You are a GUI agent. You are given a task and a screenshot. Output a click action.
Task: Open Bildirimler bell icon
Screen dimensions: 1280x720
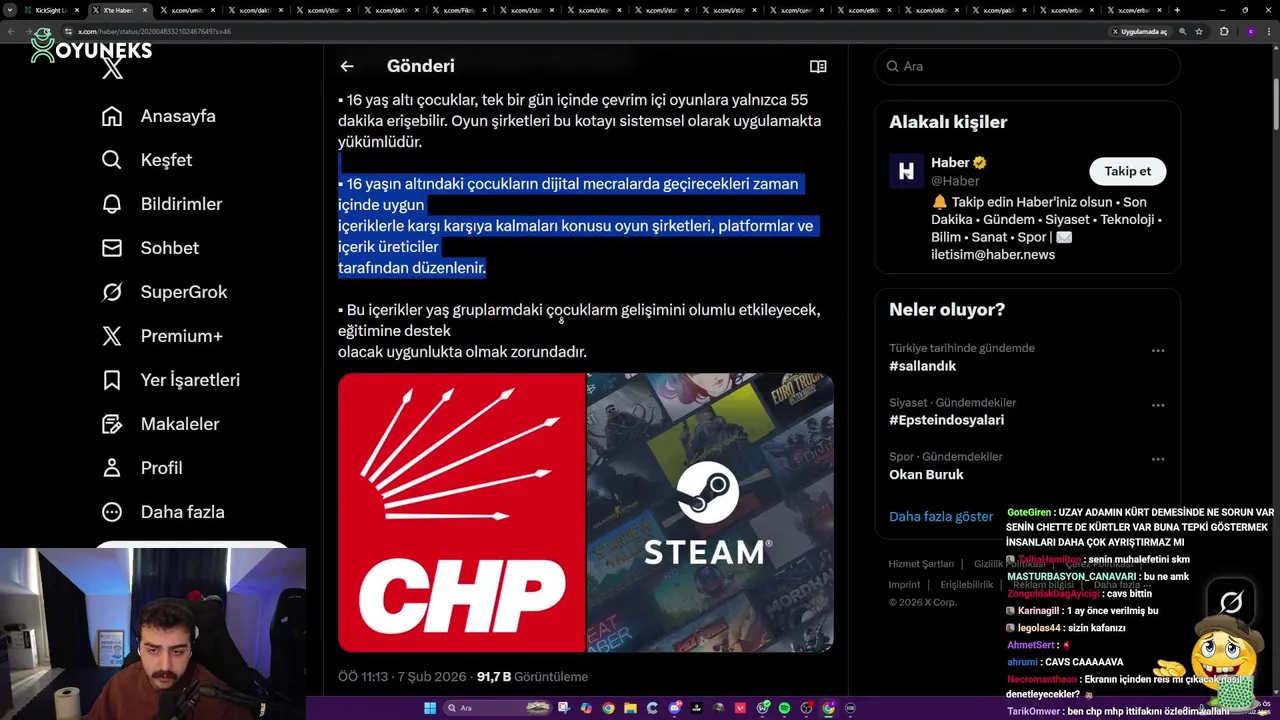click(x=112, y=204)
